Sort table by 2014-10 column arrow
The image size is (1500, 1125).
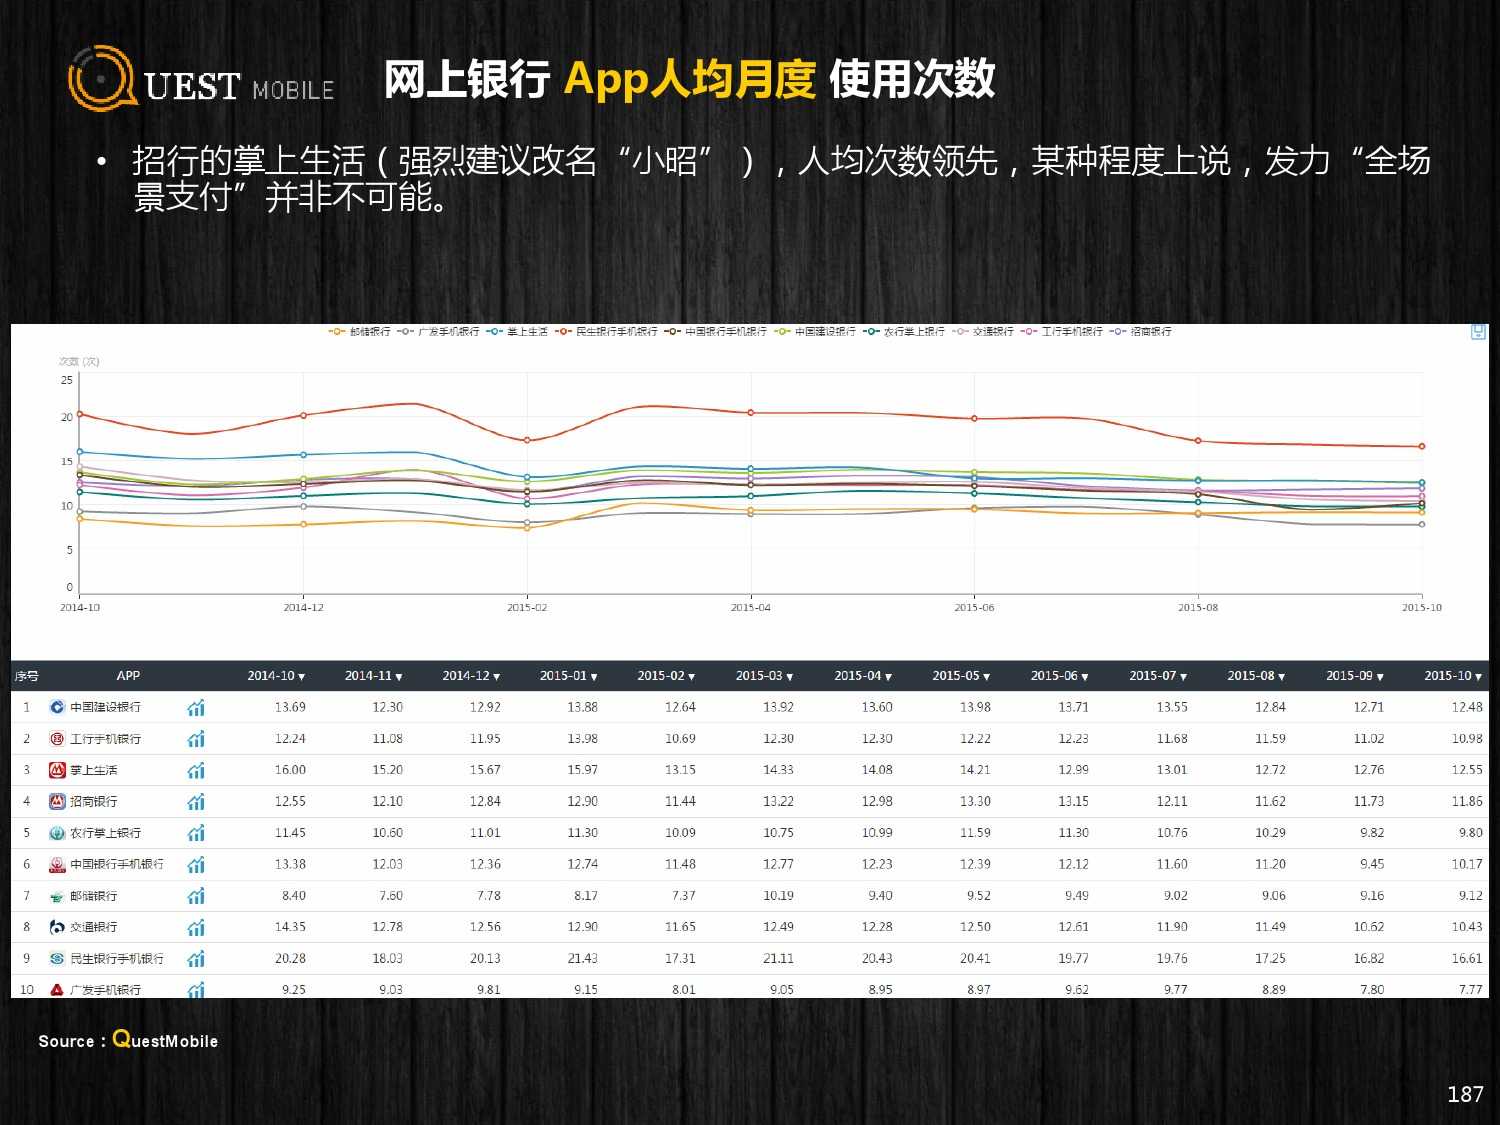click(x=301, y=677)
